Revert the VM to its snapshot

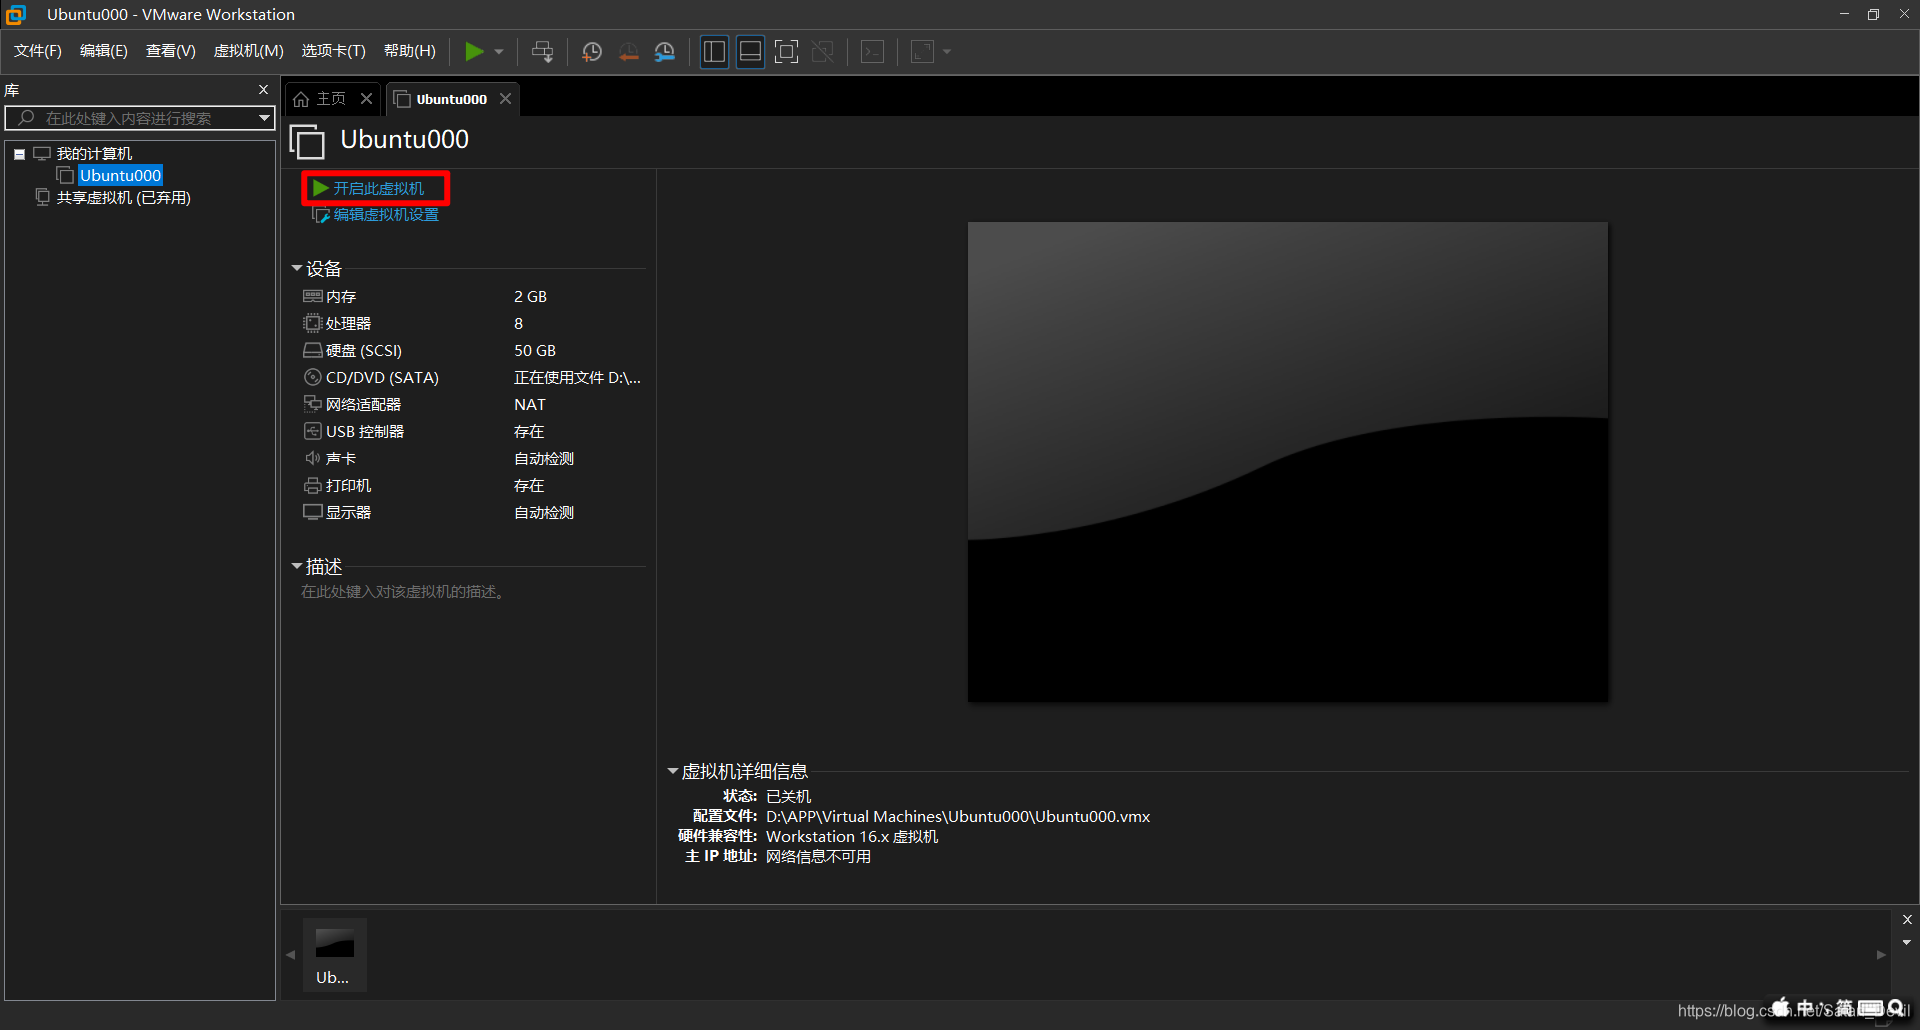[x=628, y=51]
